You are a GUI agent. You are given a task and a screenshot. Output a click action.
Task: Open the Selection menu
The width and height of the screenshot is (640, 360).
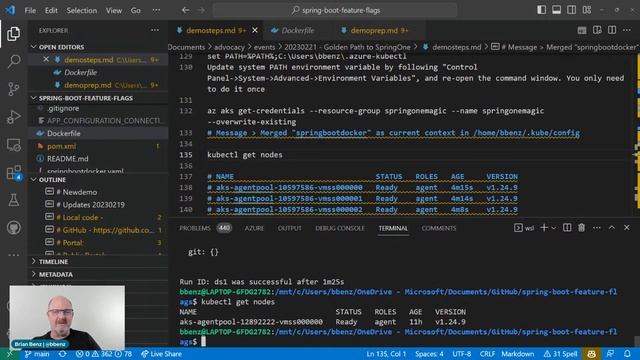coord(82,11)
